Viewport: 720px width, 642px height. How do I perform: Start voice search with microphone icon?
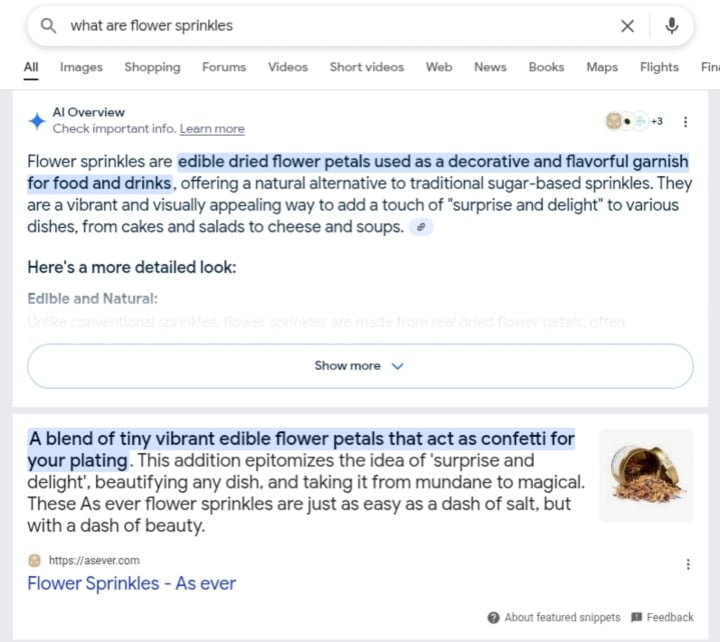672,26
